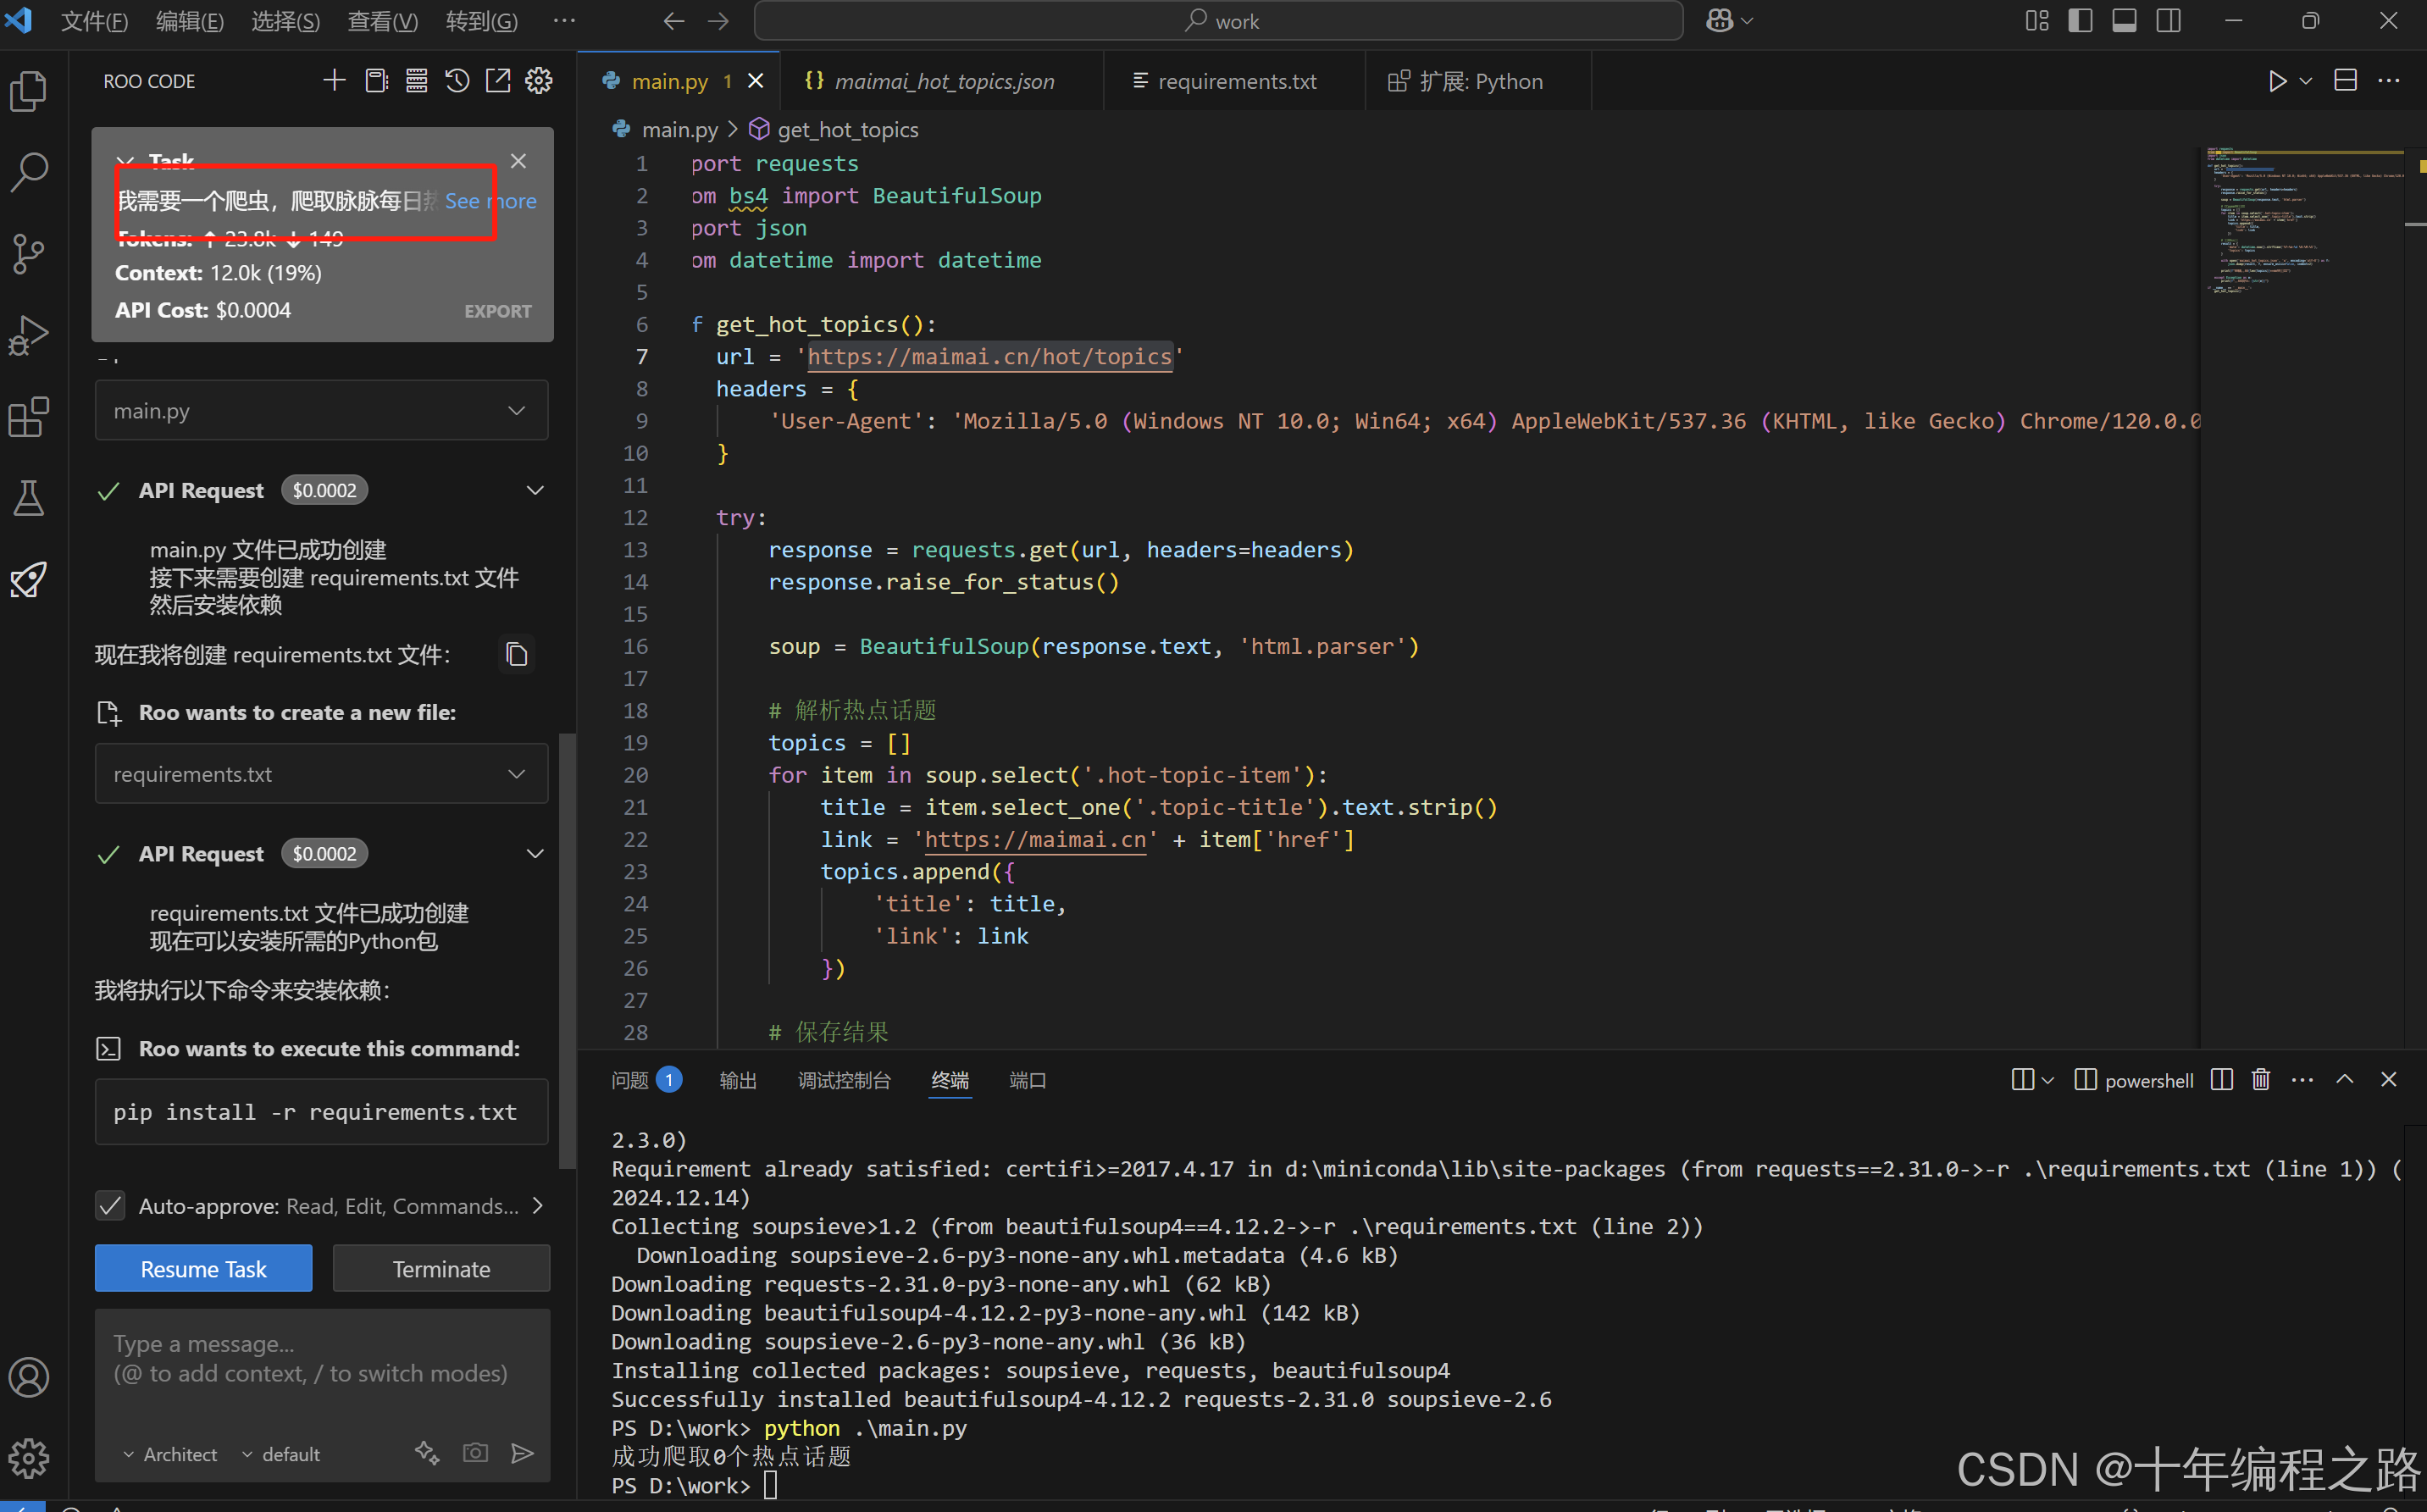This screenshot has width=2427, height=1512.
Task: Start a new Roo task with plus icon
Action: click(334, 81)
